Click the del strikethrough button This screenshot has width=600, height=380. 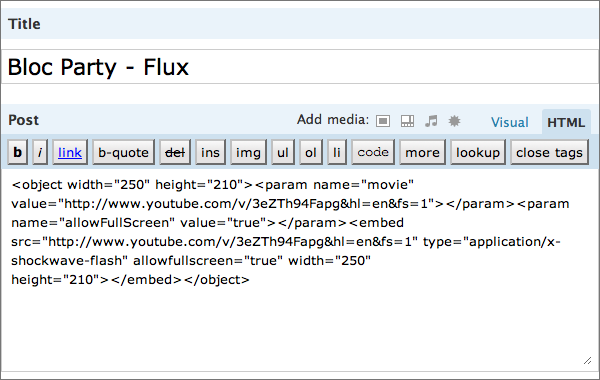coord(175,152)
